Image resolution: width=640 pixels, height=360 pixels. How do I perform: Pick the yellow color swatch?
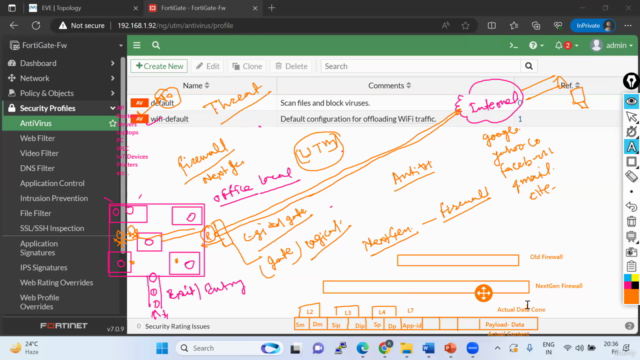click(x=635, y=278)
